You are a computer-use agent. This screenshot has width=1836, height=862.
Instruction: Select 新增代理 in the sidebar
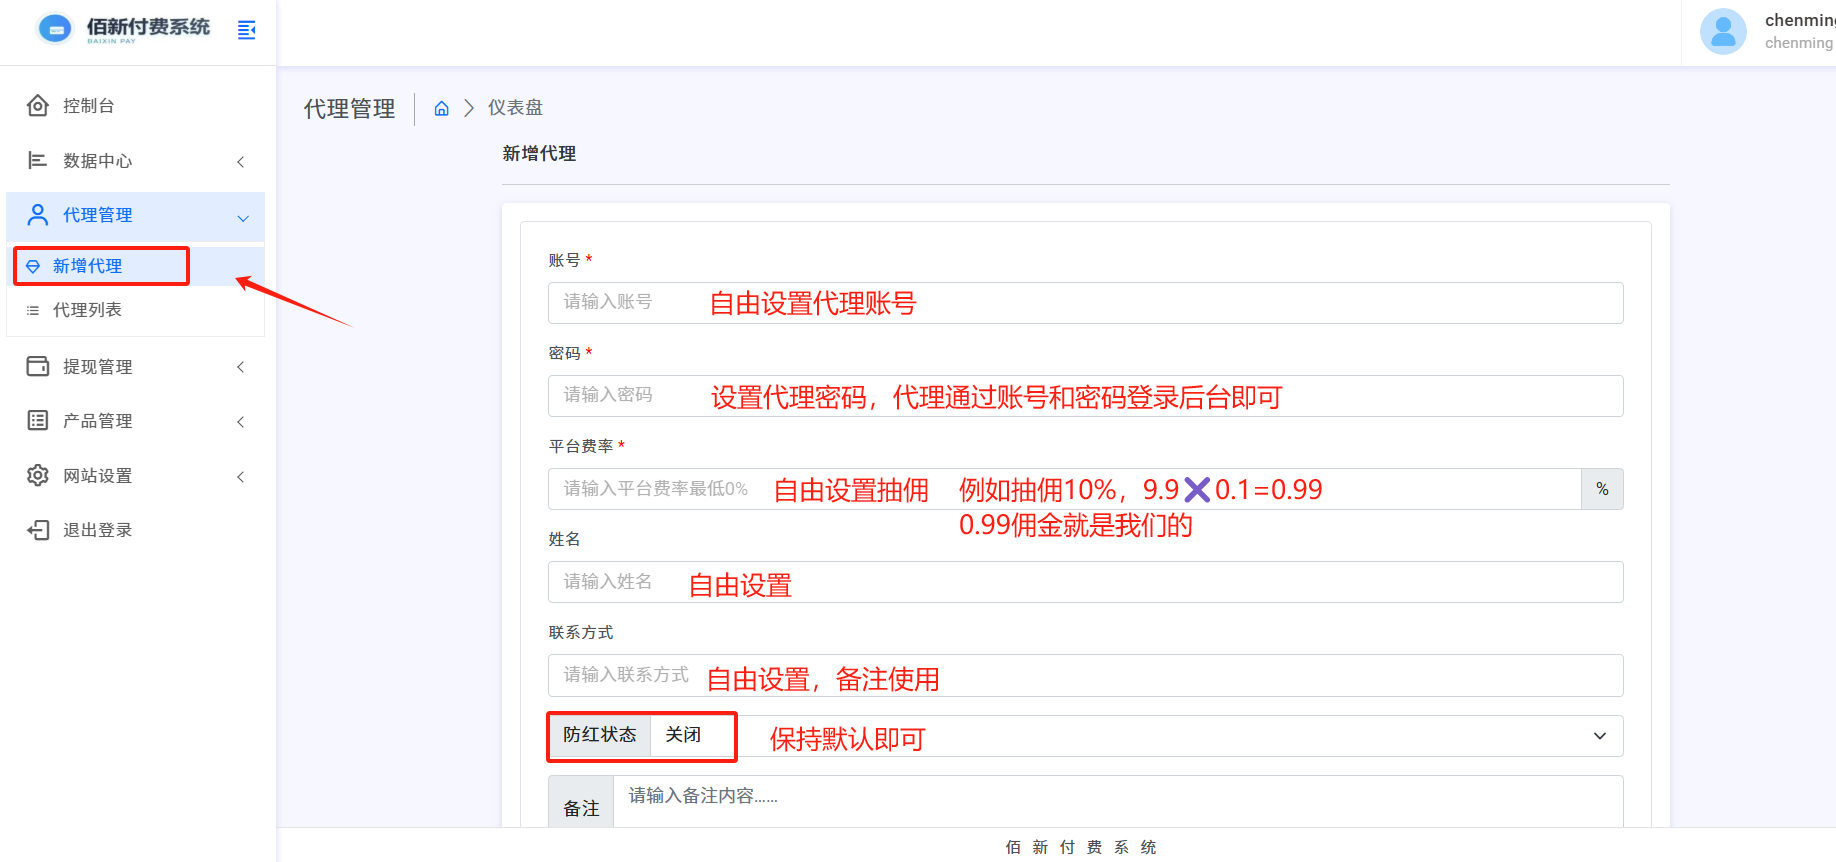tap(88, 266)
